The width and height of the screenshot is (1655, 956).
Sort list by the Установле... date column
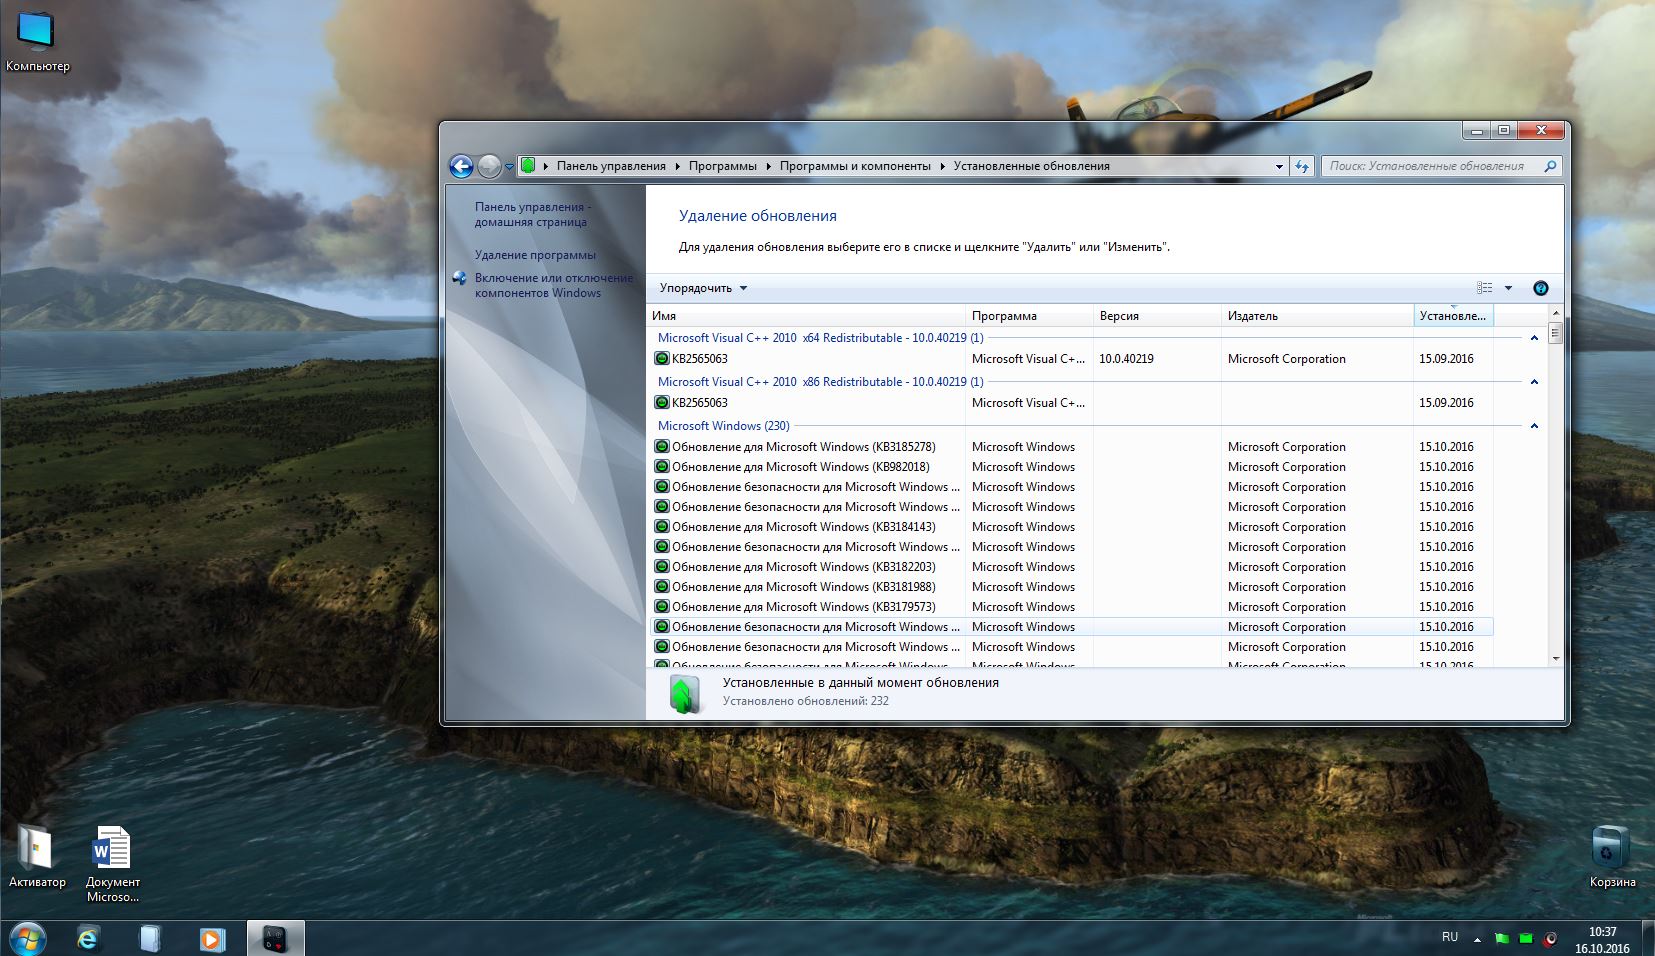[x=1453, y=316]
